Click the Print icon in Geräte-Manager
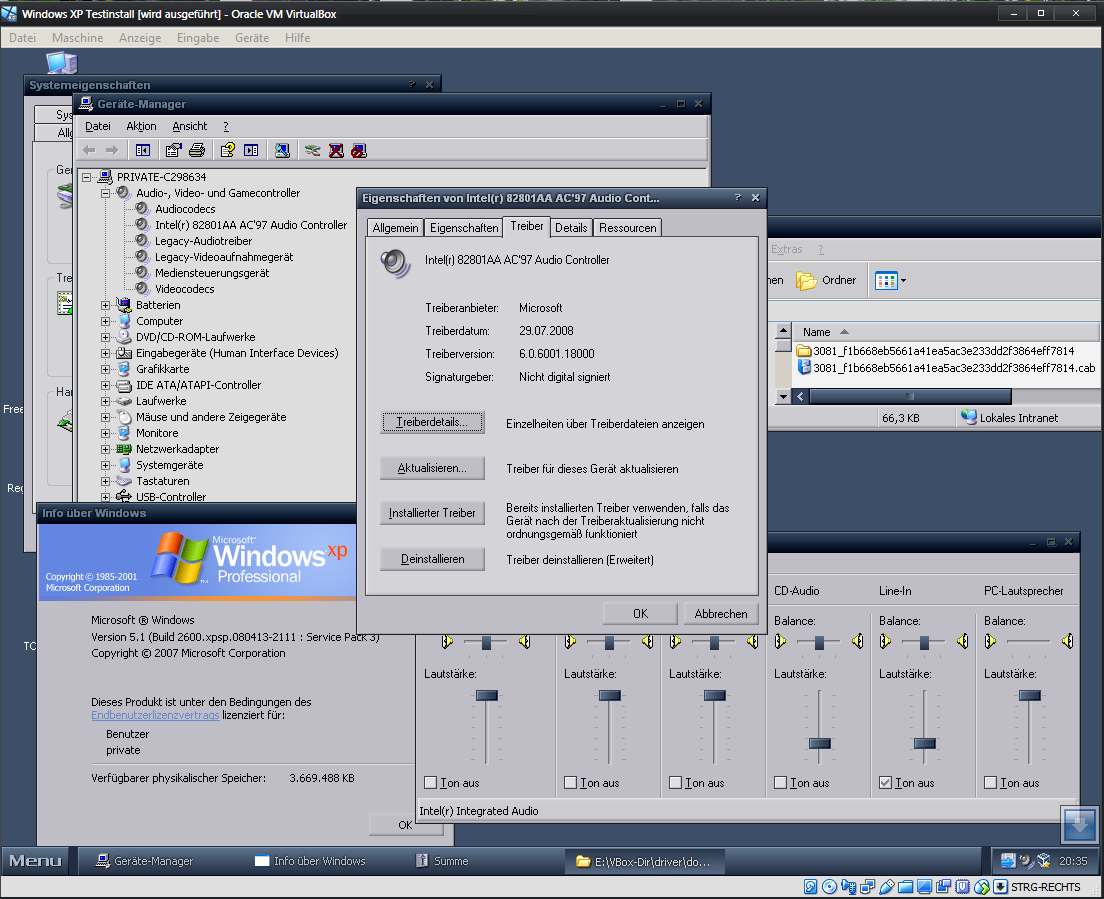 pyautogui.click(x=197, y=150)
